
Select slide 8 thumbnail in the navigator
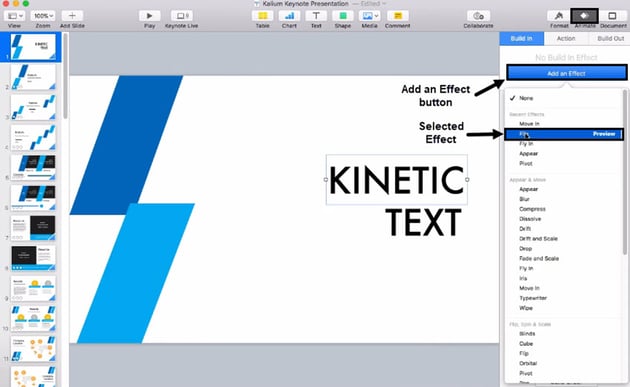(33, 258)
